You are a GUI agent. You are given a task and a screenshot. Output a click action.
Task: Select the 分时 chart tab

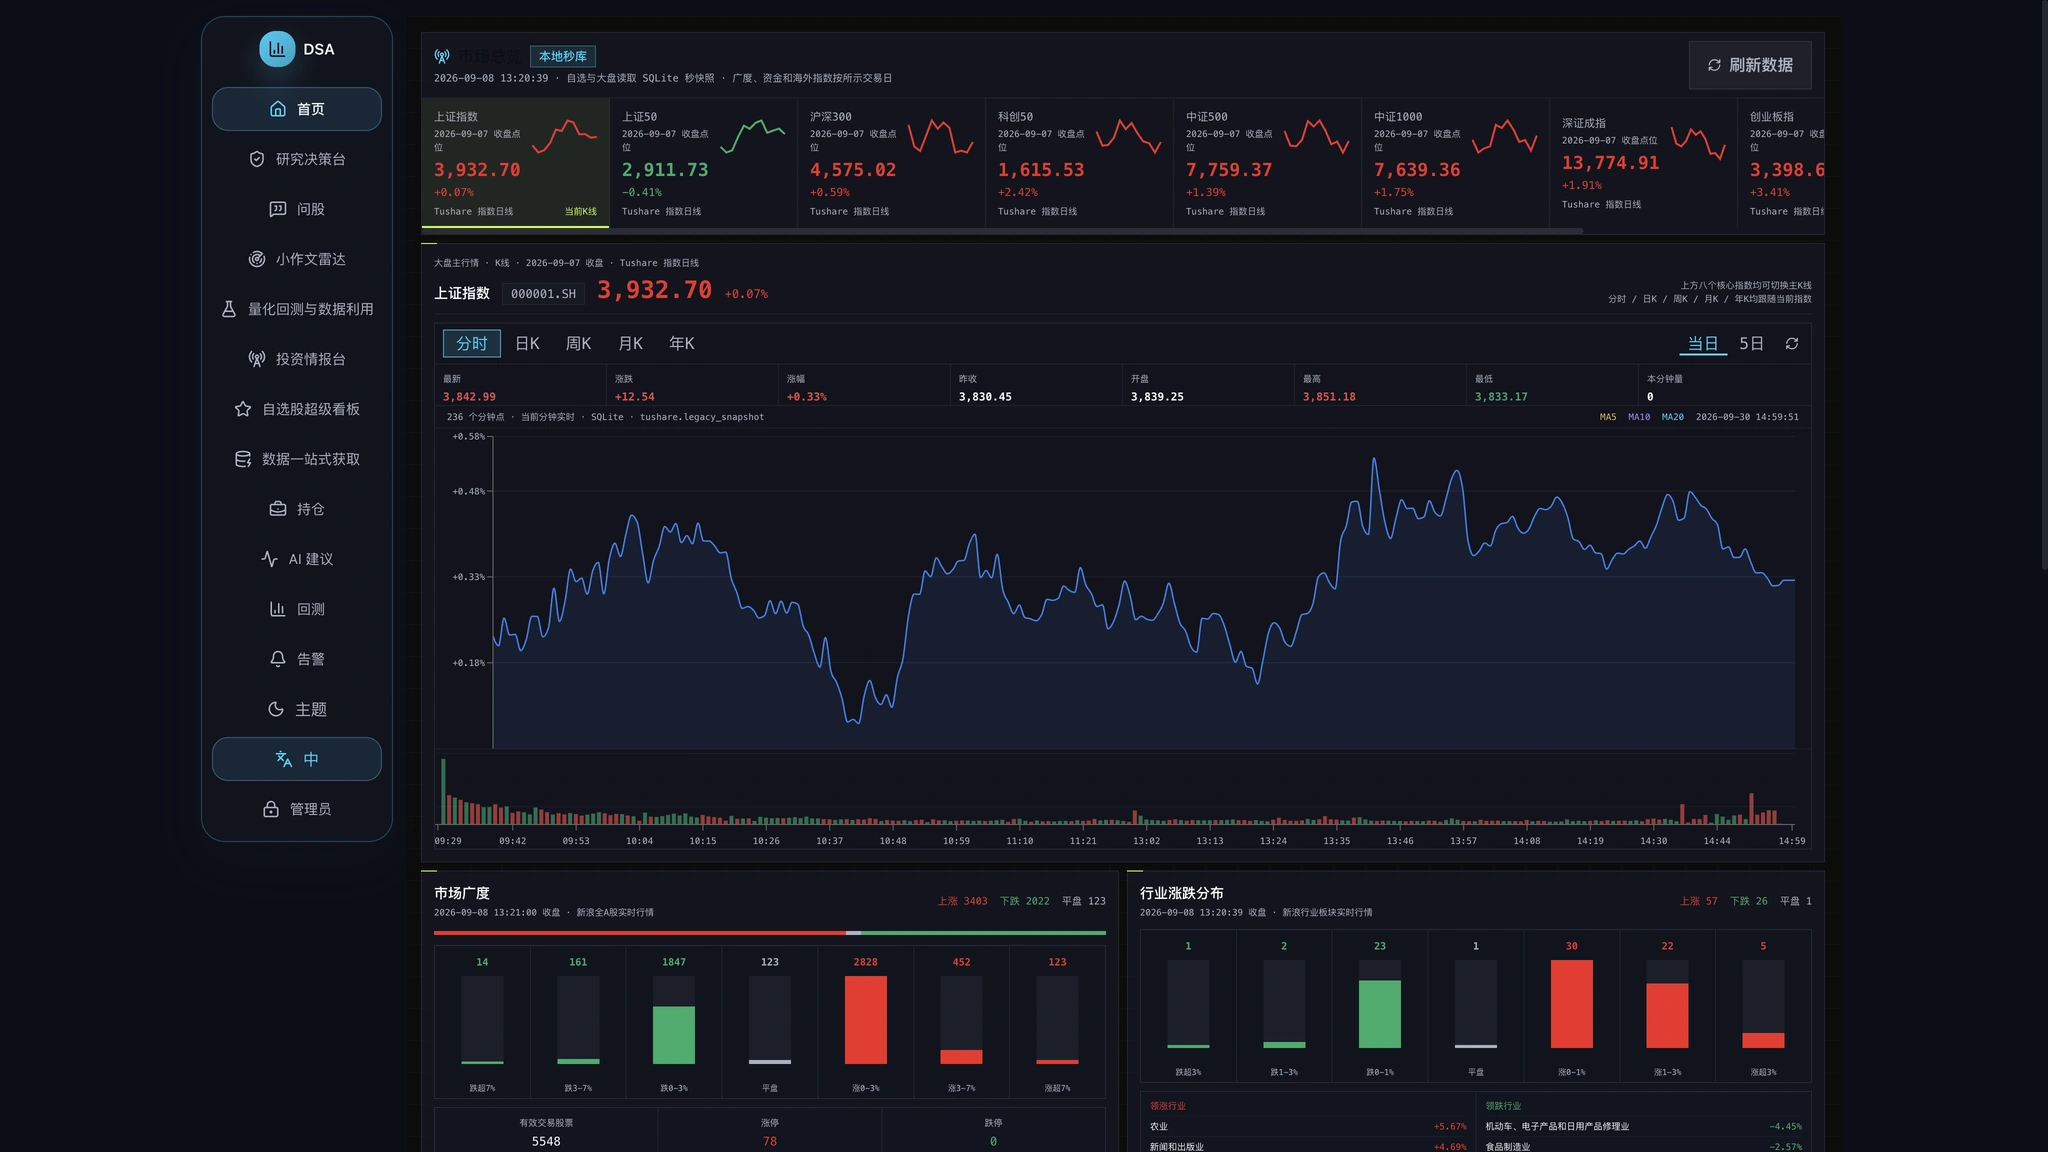click(x=472, y=344)
